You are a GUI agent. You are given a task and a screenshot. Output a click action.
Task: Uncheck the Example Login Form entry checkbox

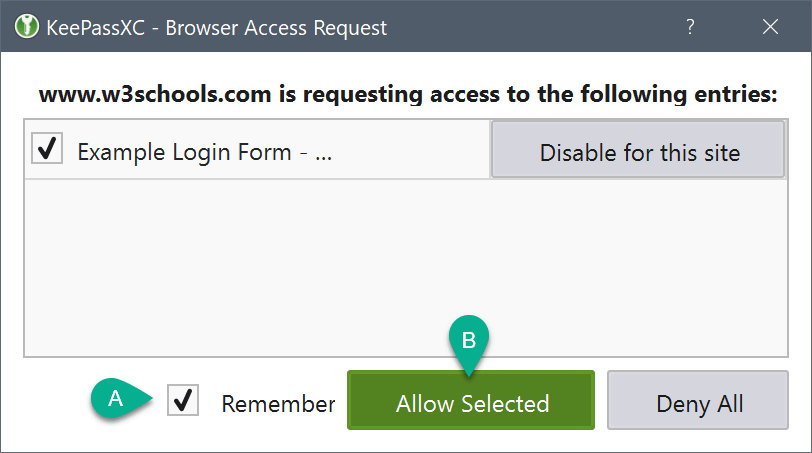tap(45, 151)
